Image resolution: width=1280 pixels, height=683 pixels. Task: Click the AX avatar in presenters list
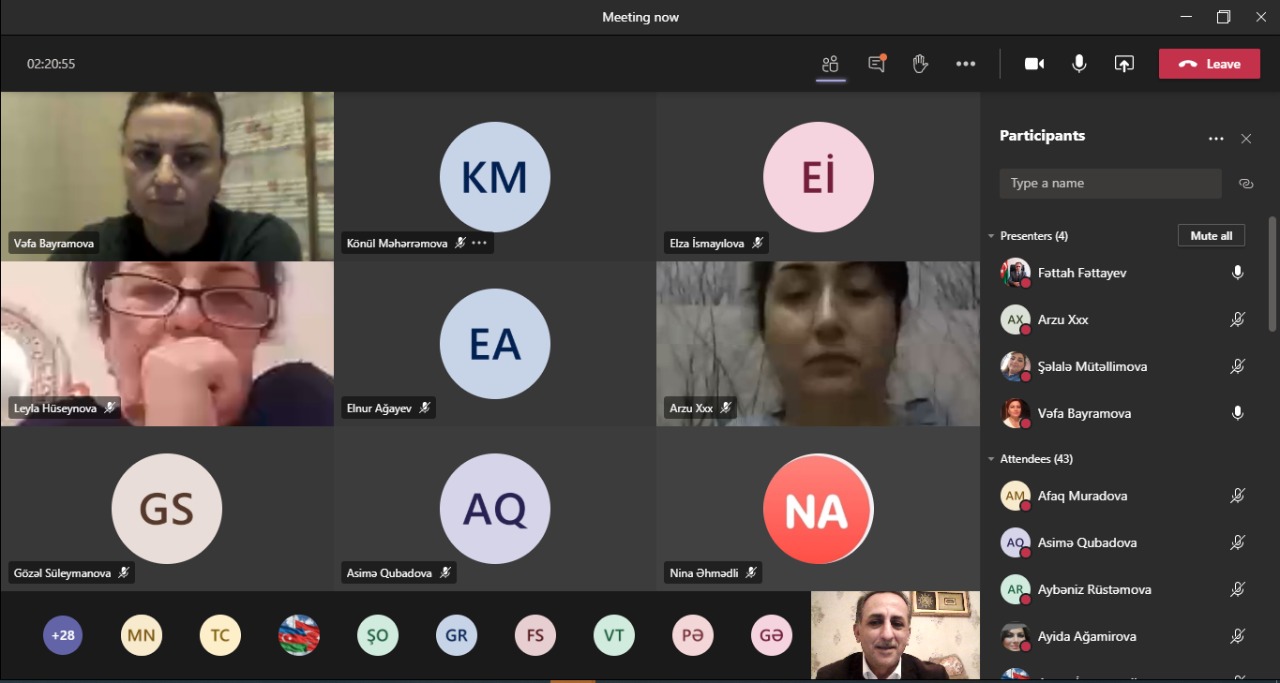pos(1015,320)
